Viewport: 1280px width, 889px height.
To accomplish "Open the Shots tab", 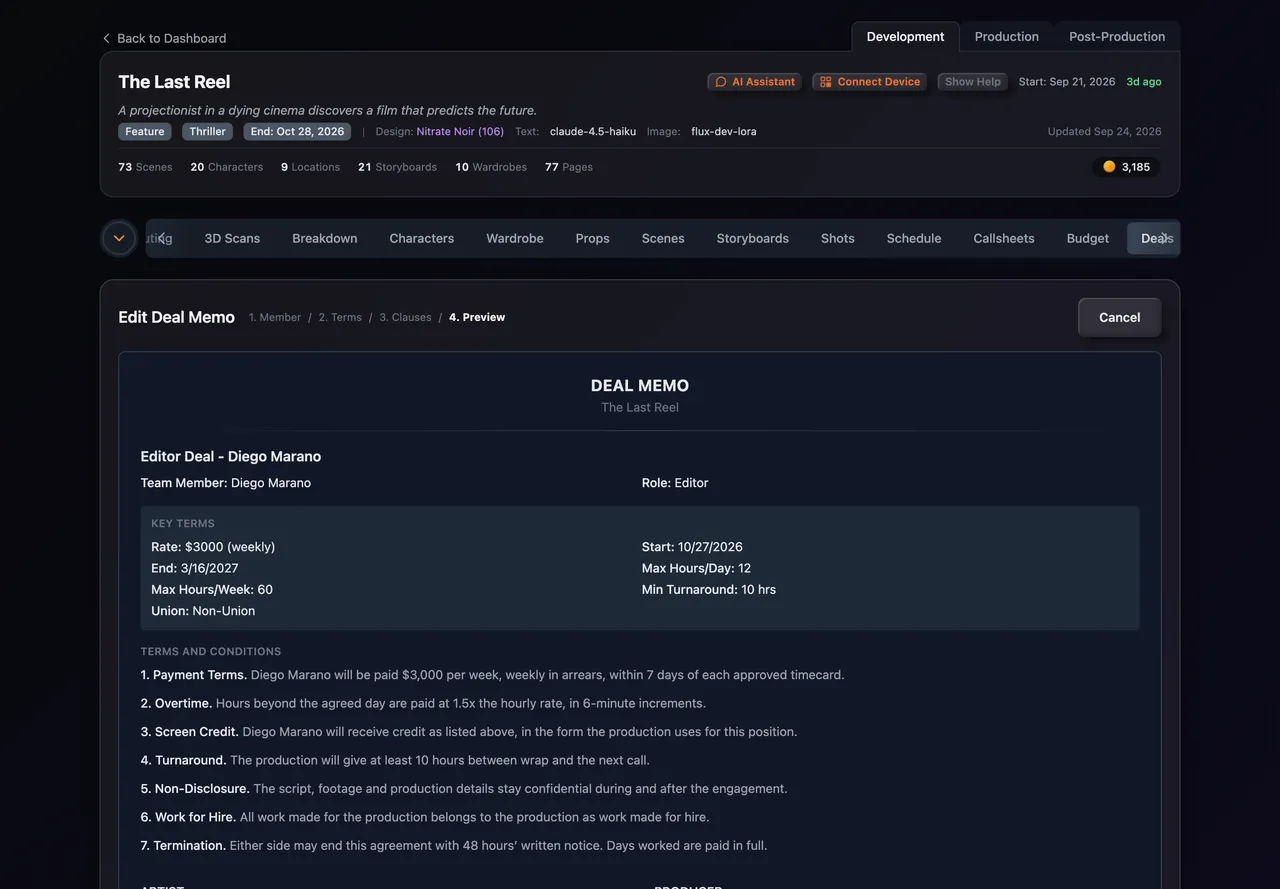I will (x=838, y=238).
